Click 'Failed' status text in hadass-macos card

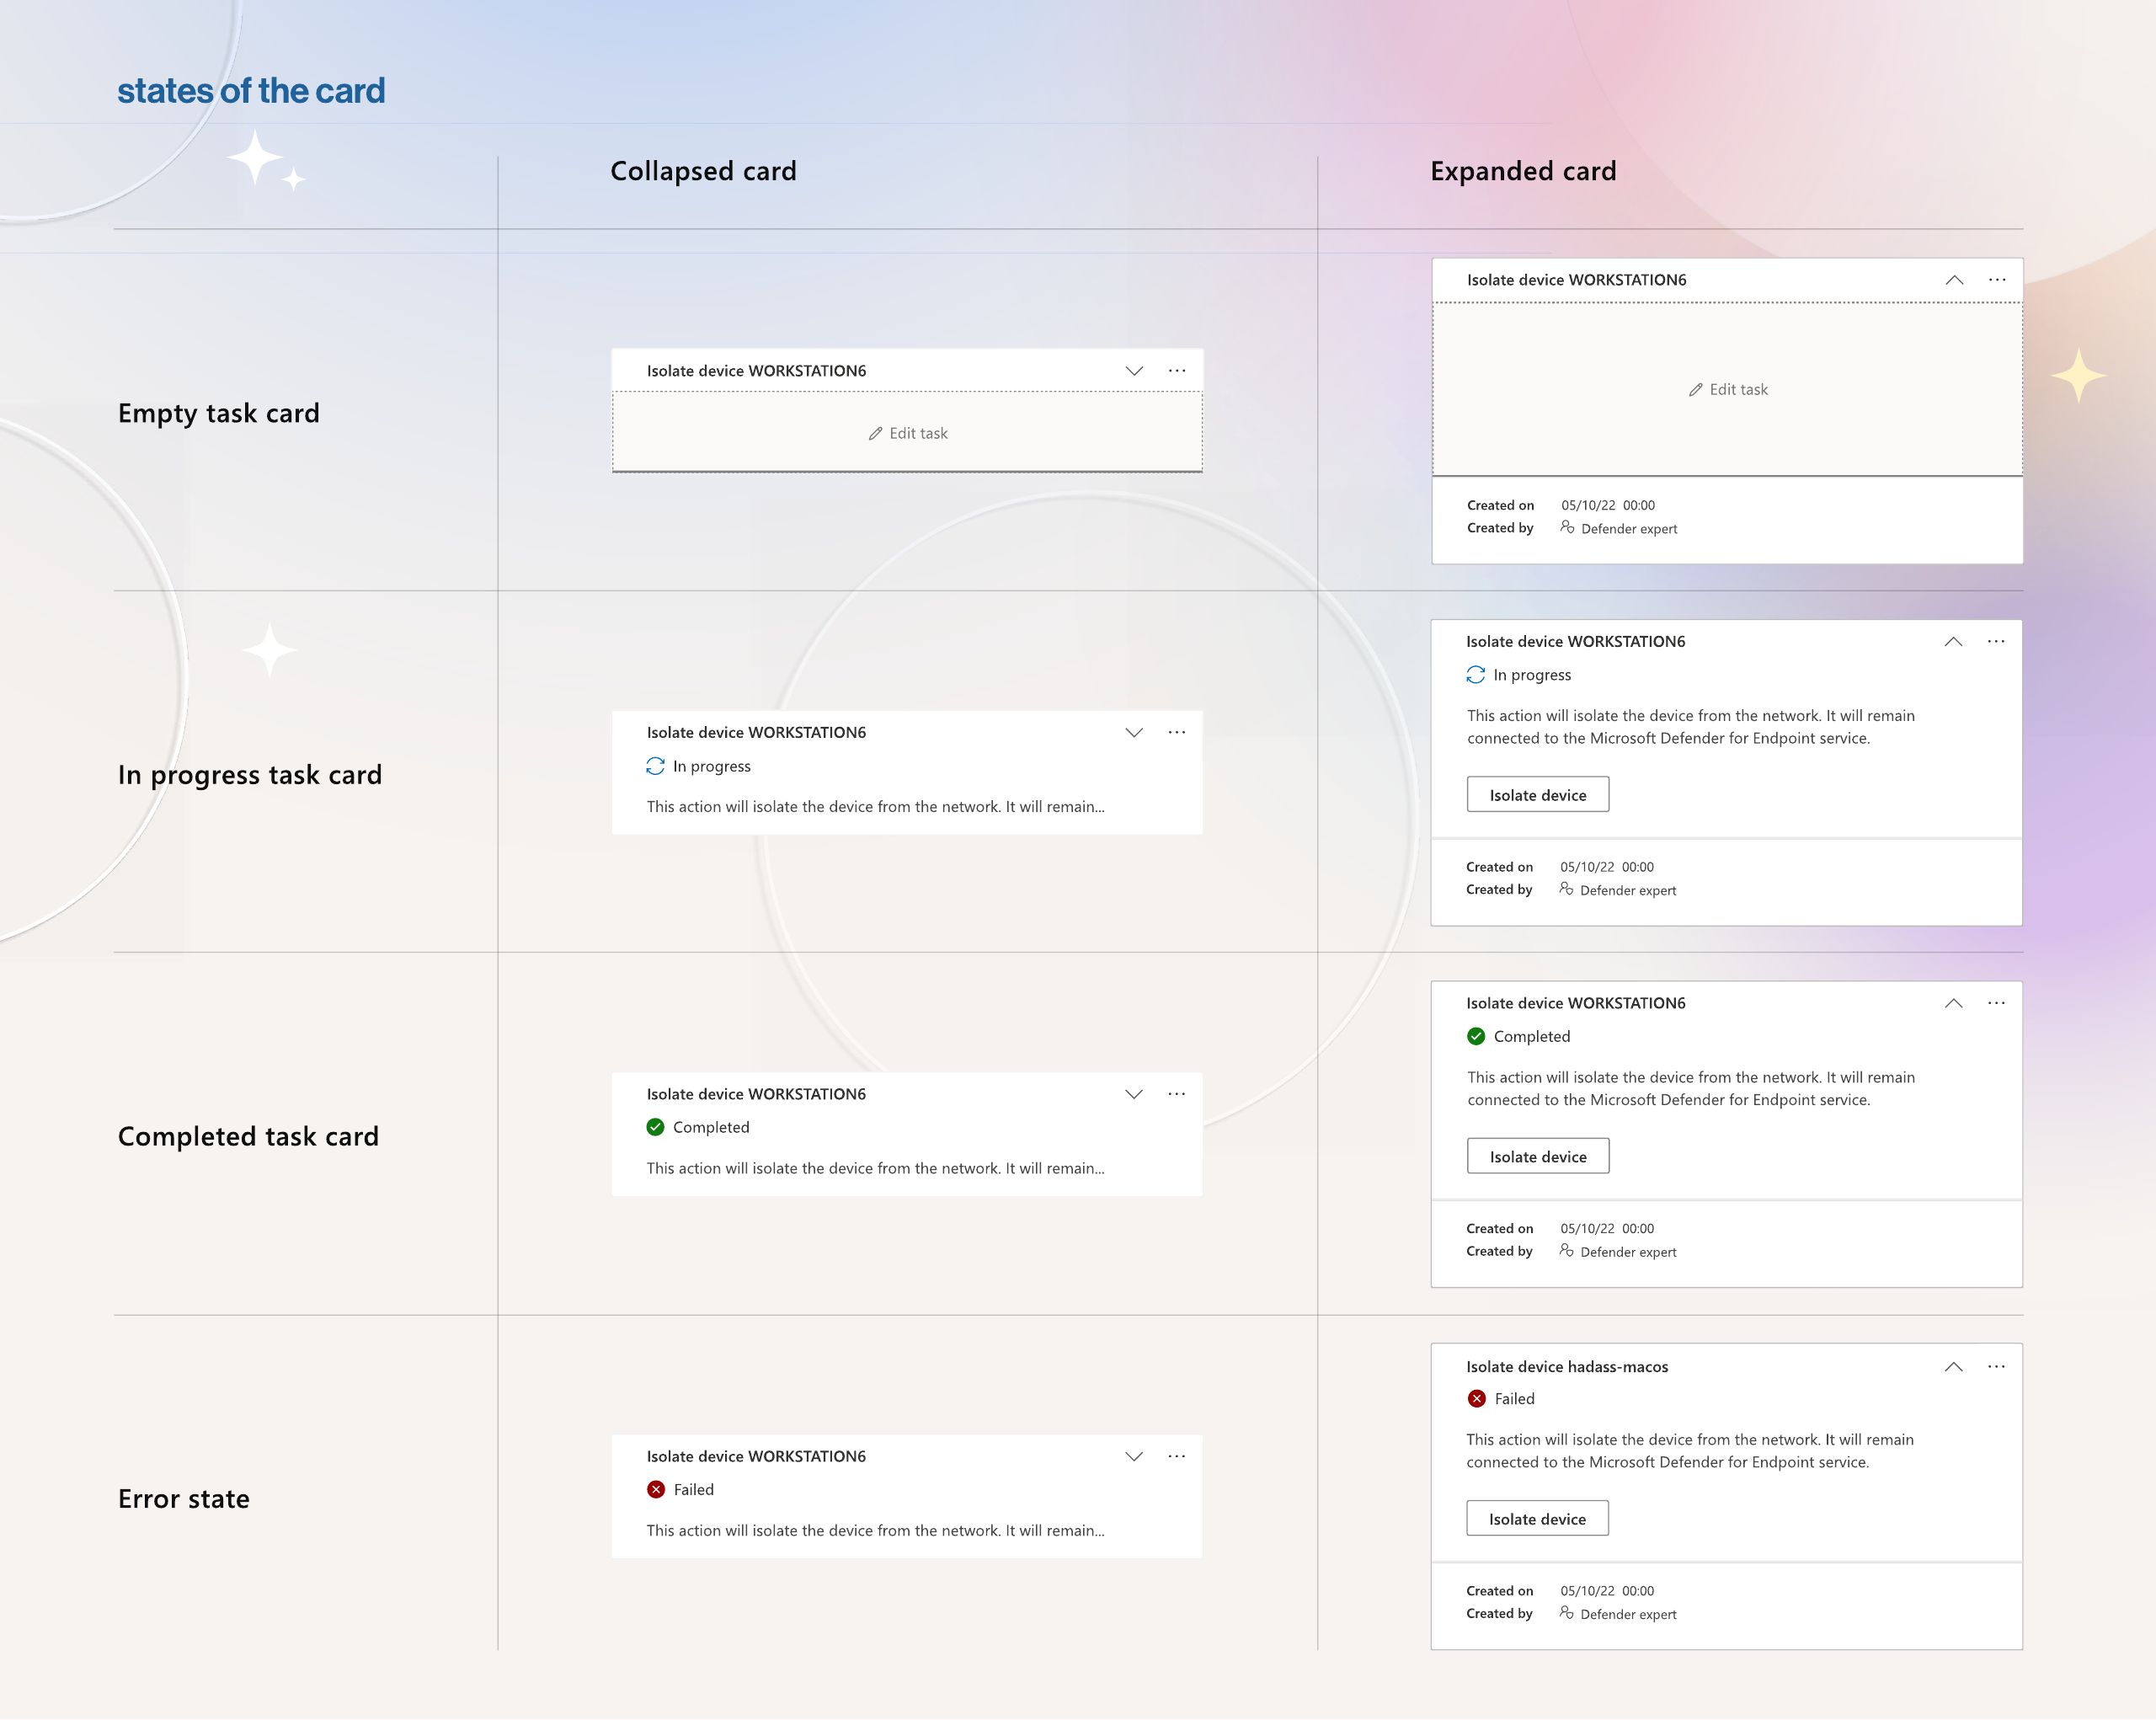(1514, 1399)
